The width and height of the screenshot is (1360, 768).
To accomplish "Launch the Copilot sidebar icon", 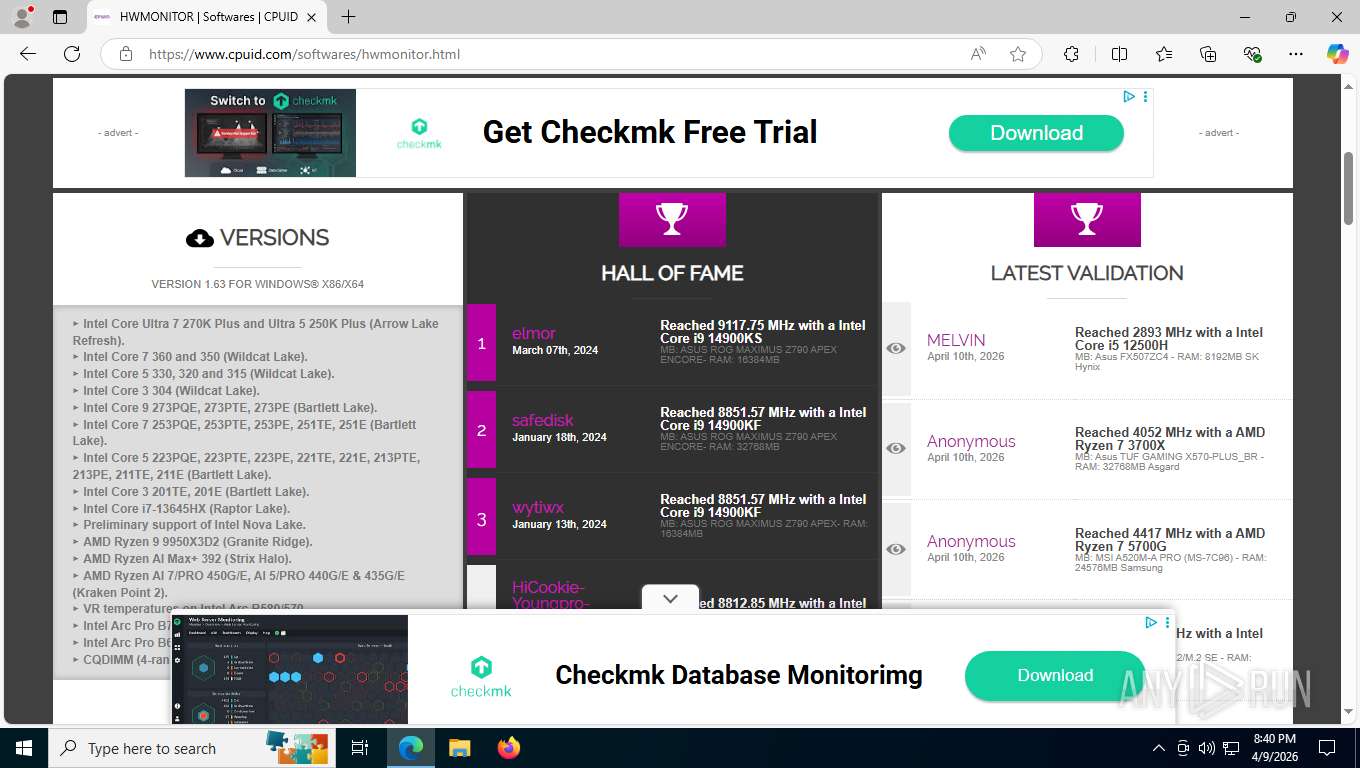I will [1337, 54].
